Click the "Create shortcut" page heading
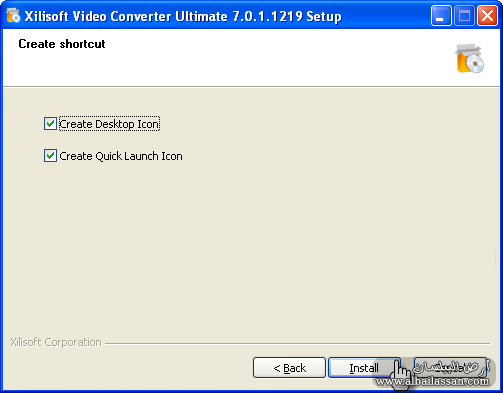The width and height of the screenshot is (503, 393). 62,44
